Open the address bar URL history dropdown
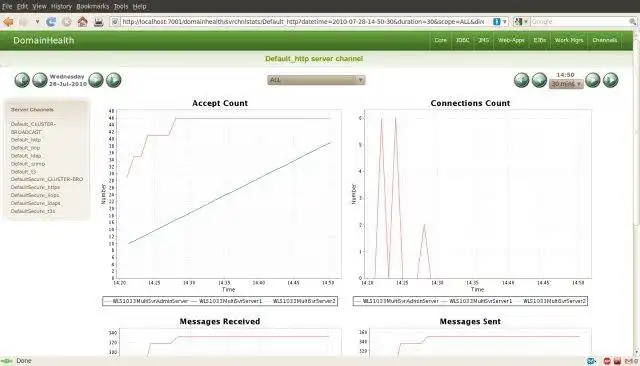The width and height of the screenshot is (640, 366). pyautogui.click(x=505, y=22)
